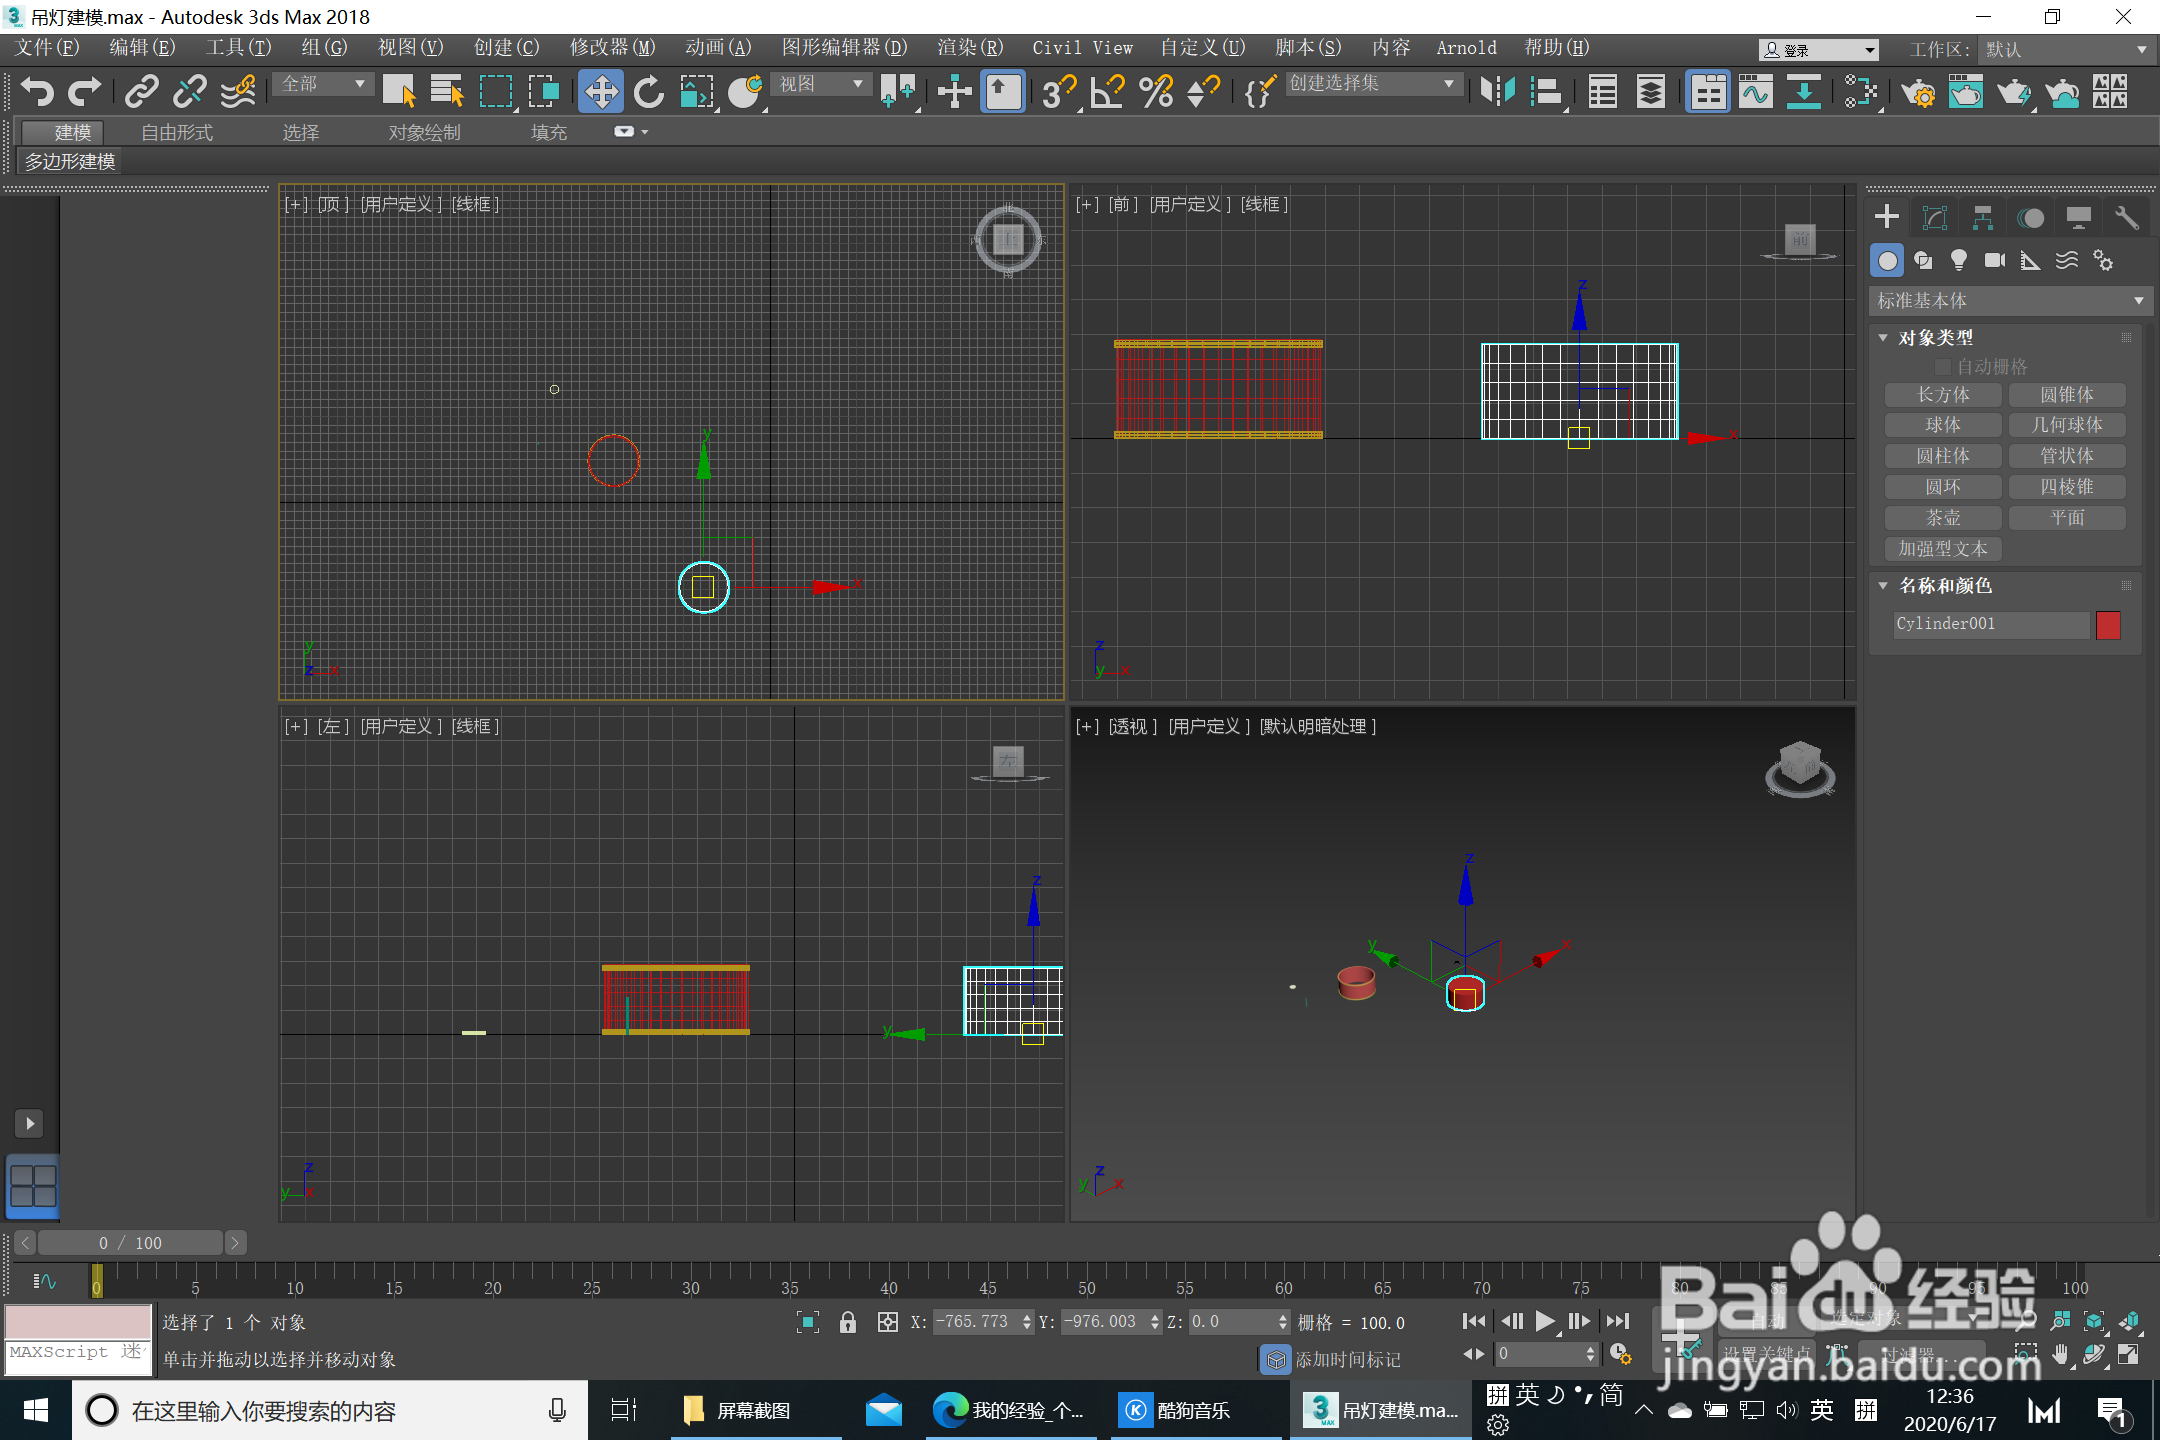Select the Undo arrow icon
Viewport: 2160px width, 1440px height.
click(x=37, y=92)
